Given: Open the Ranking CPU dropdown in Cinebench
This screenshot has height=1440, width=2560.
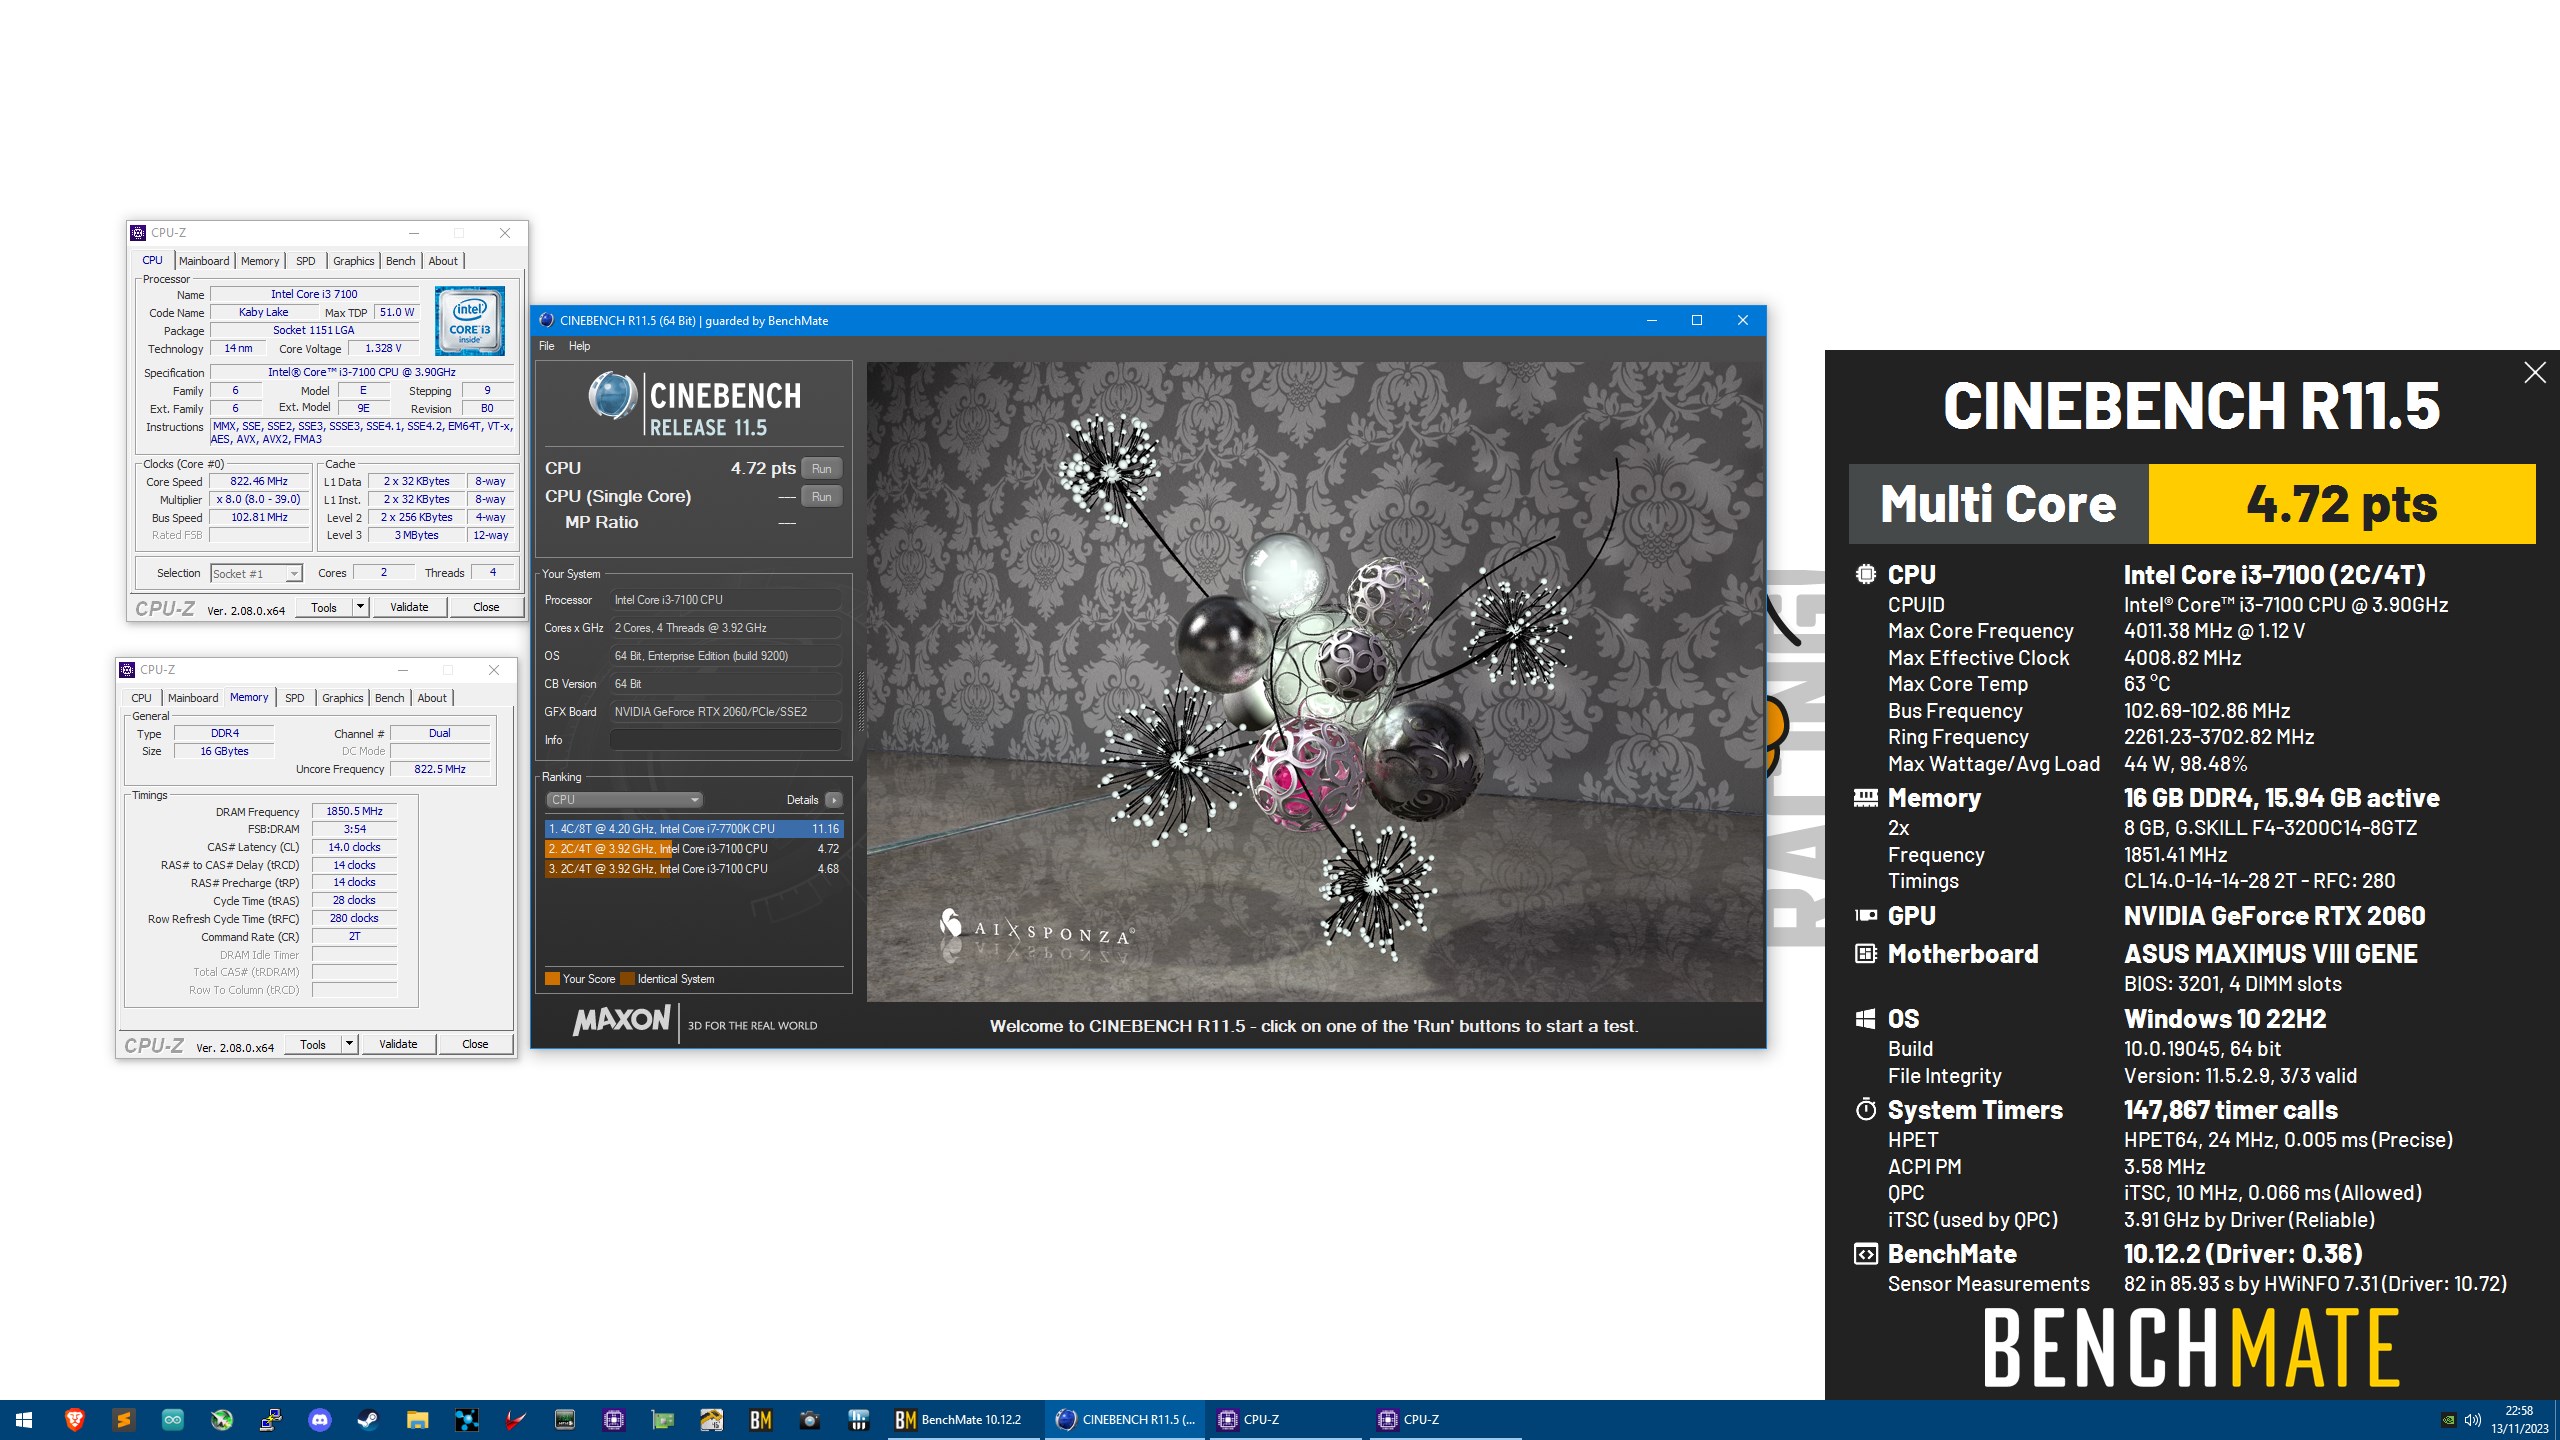Looking at the screenshot, I should pos(624,800).
